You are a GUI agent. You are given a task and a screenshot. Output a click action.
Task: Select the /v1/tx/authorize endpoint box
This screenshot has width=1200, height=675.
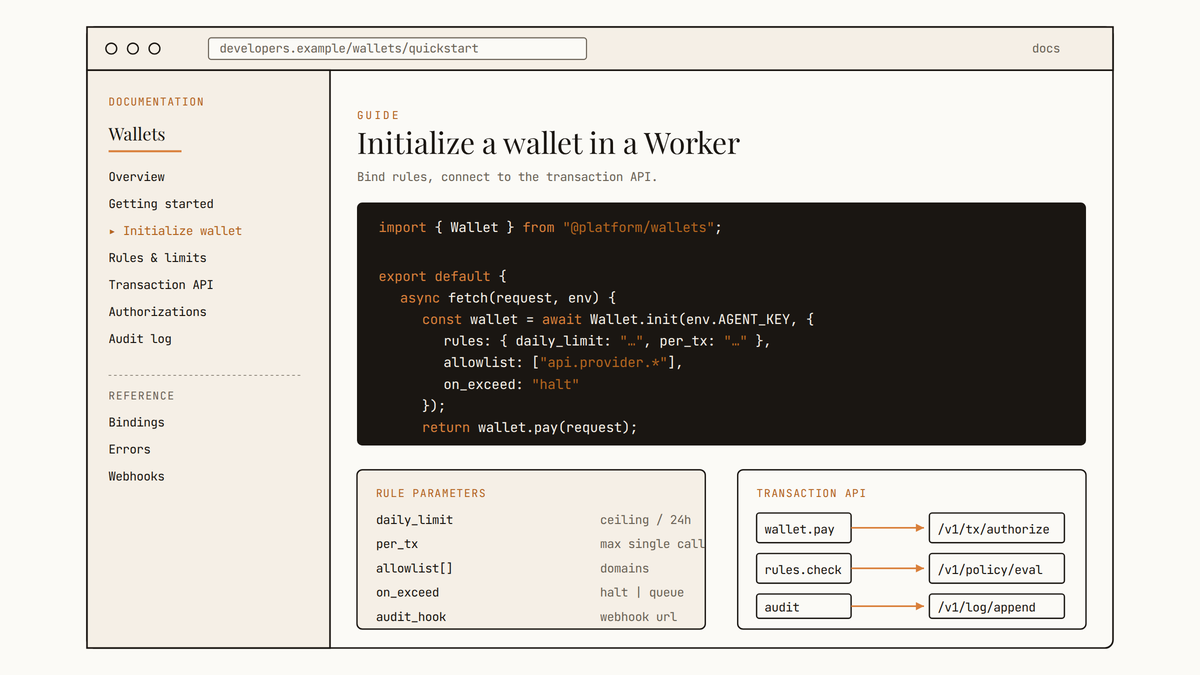click(996, 529)
